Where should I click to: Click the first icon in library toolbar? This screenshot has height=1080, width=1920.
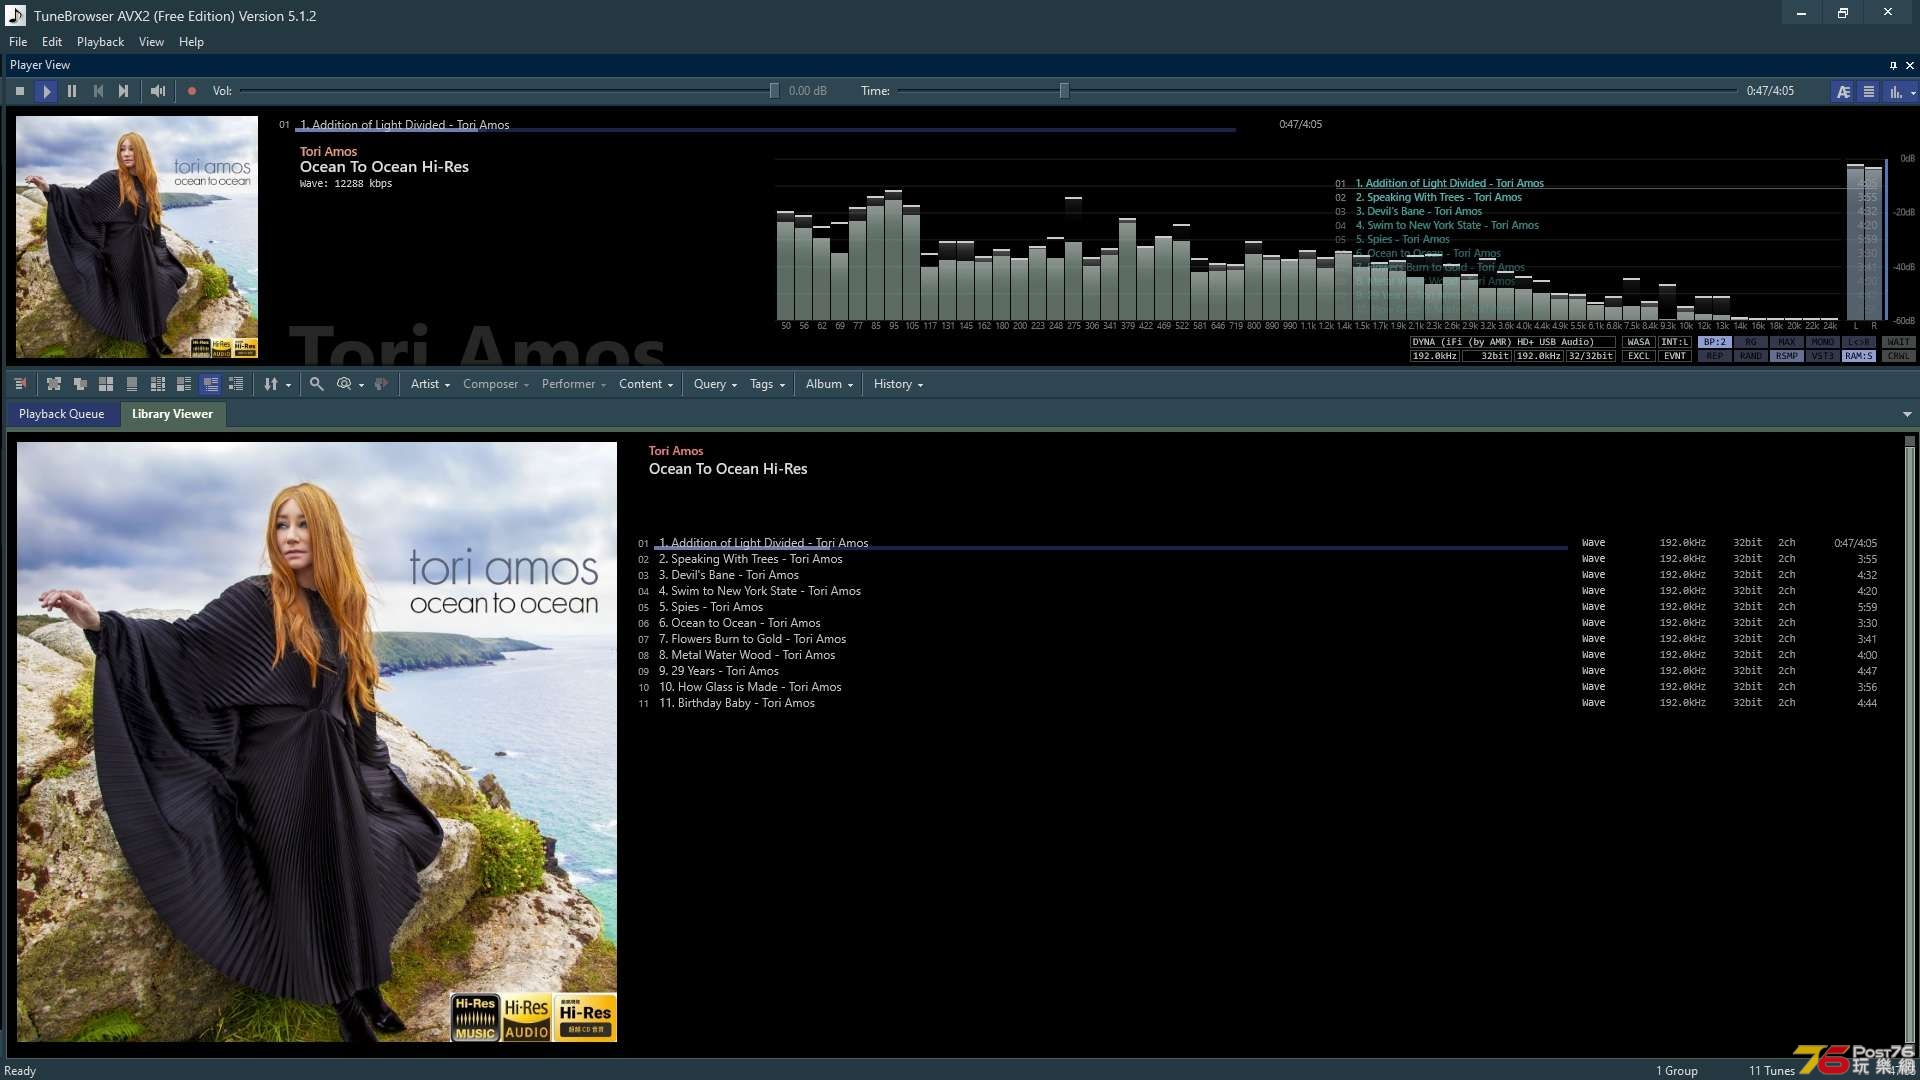click(x=21, y=384)
